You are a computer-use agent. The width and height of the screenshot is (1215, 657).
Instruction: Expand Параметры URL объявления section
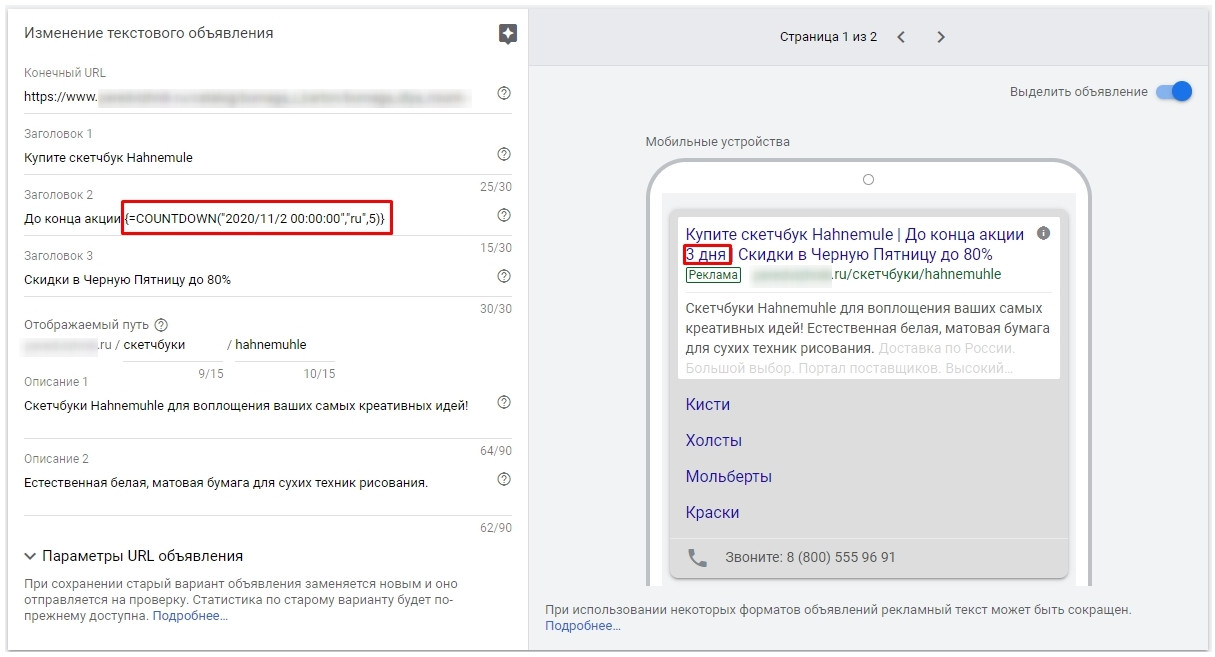[133, 556]
